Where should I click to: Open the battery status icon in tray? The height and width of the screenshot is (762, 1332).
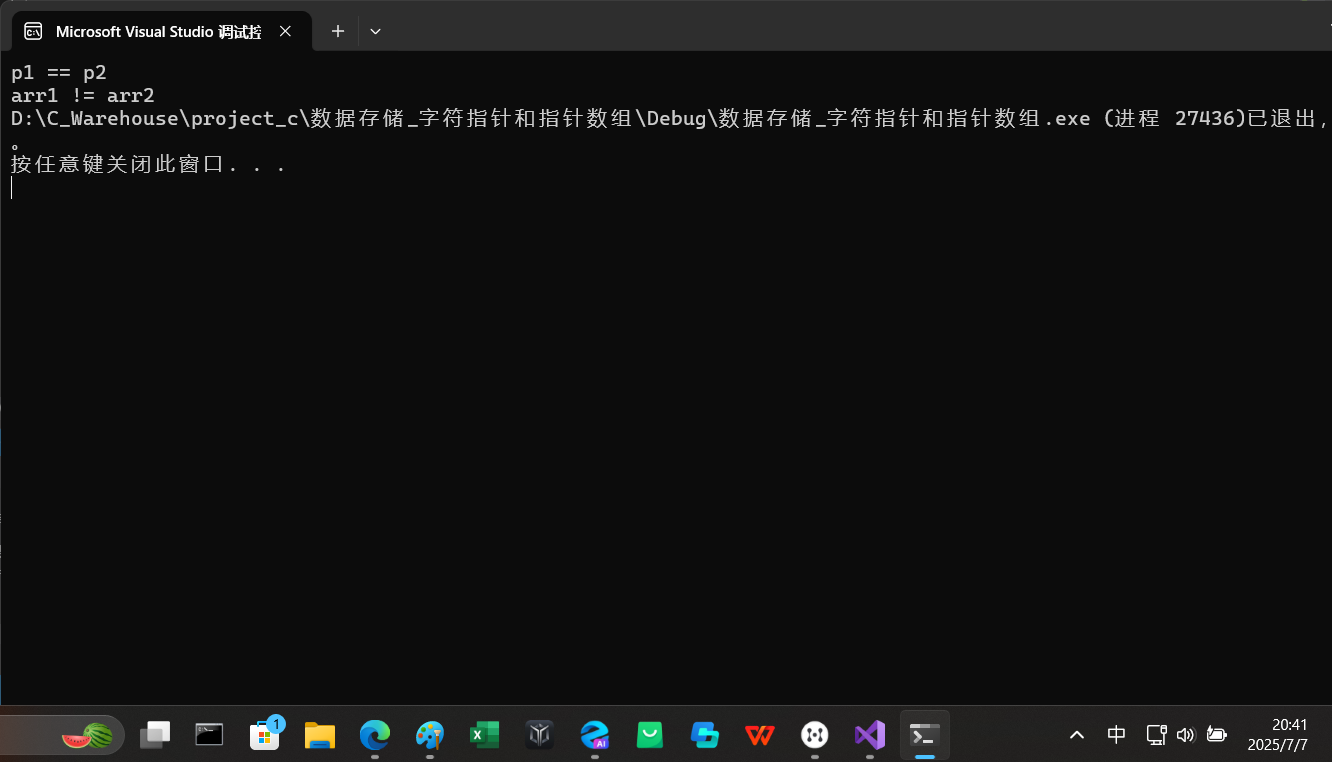(x=1216, y=735)
